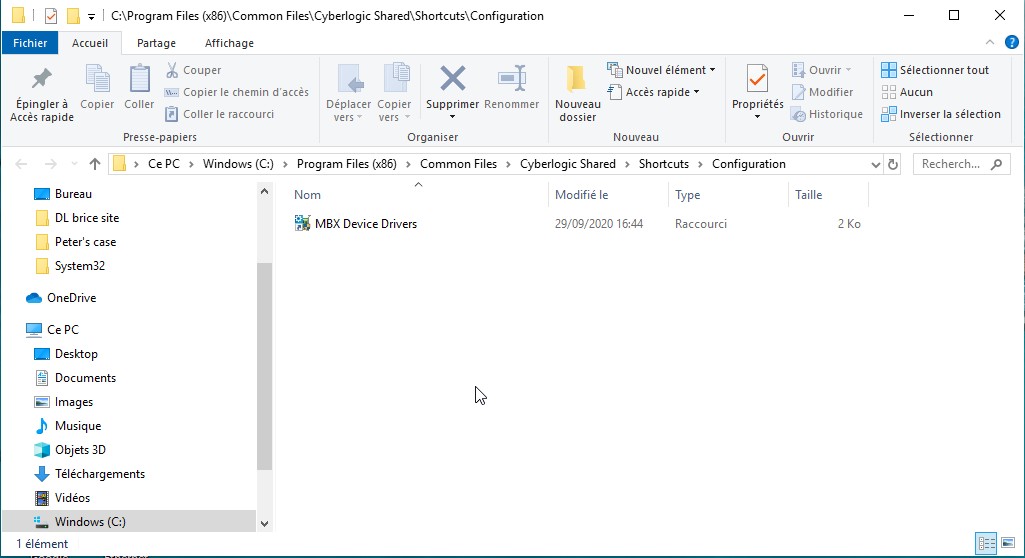Sort by Modifié le column header
Screen dimensions: 1025x558
click(581, 195)
